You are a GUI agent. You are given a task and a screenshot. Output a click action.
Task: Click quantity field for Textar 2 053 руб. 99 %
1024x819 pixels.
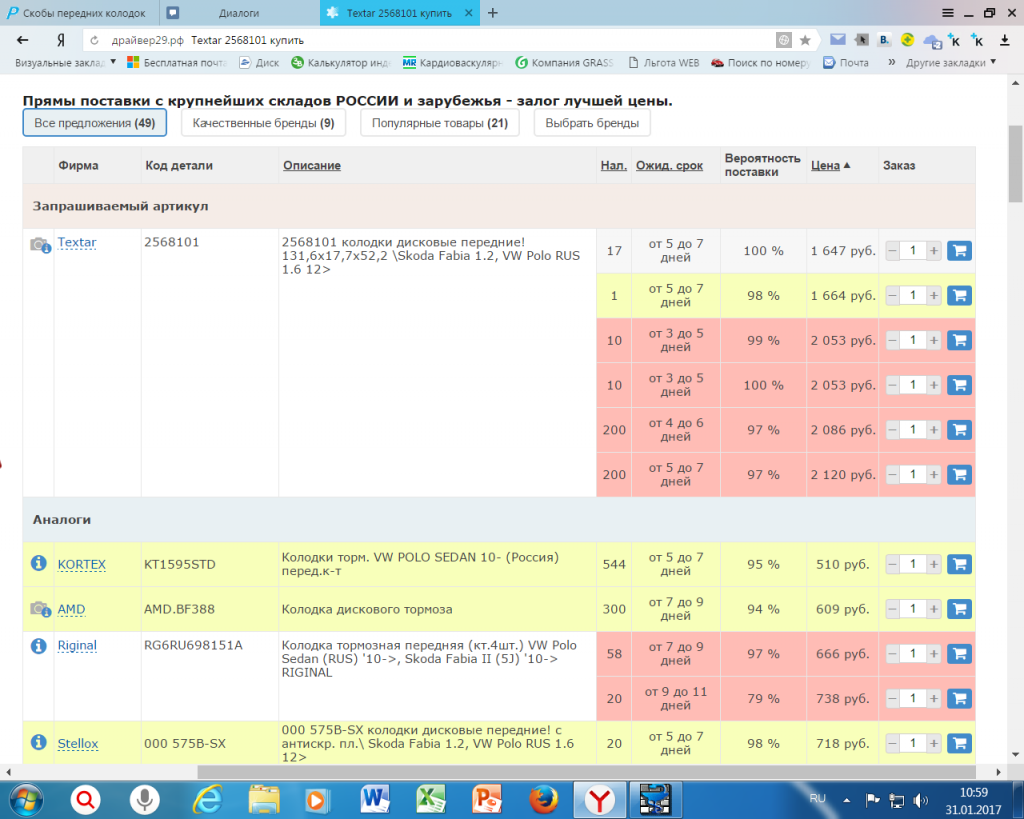tap(913, 340)
